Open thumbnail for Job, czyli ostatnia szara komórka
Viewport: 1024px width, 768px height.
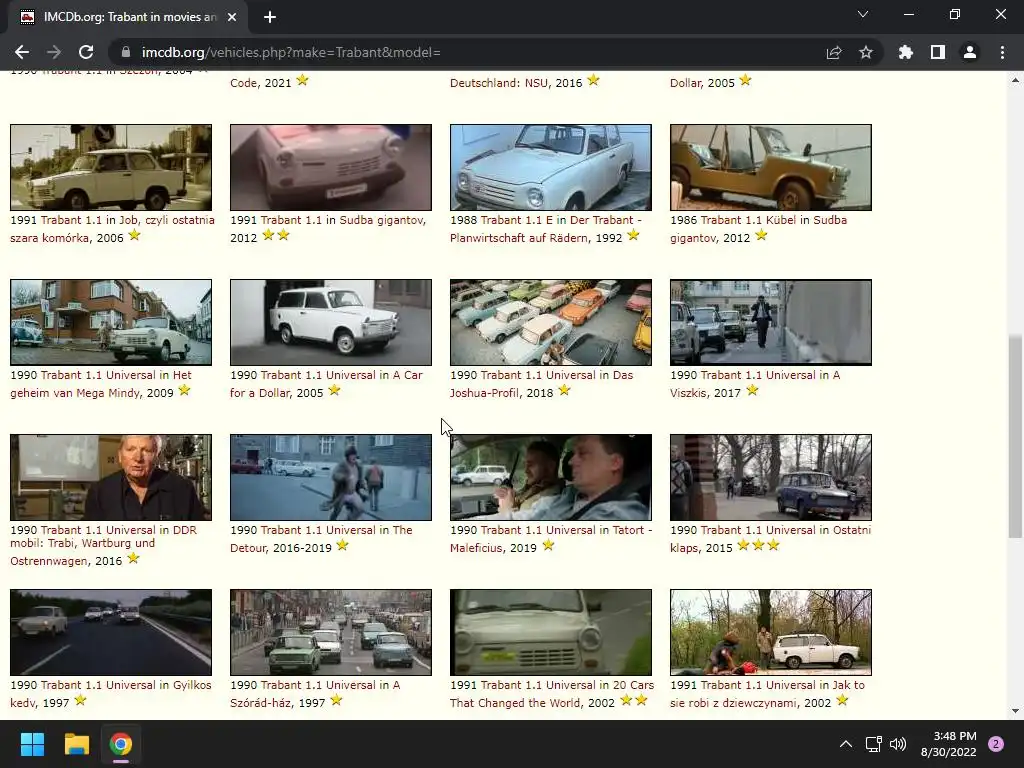tap(111, 167)
